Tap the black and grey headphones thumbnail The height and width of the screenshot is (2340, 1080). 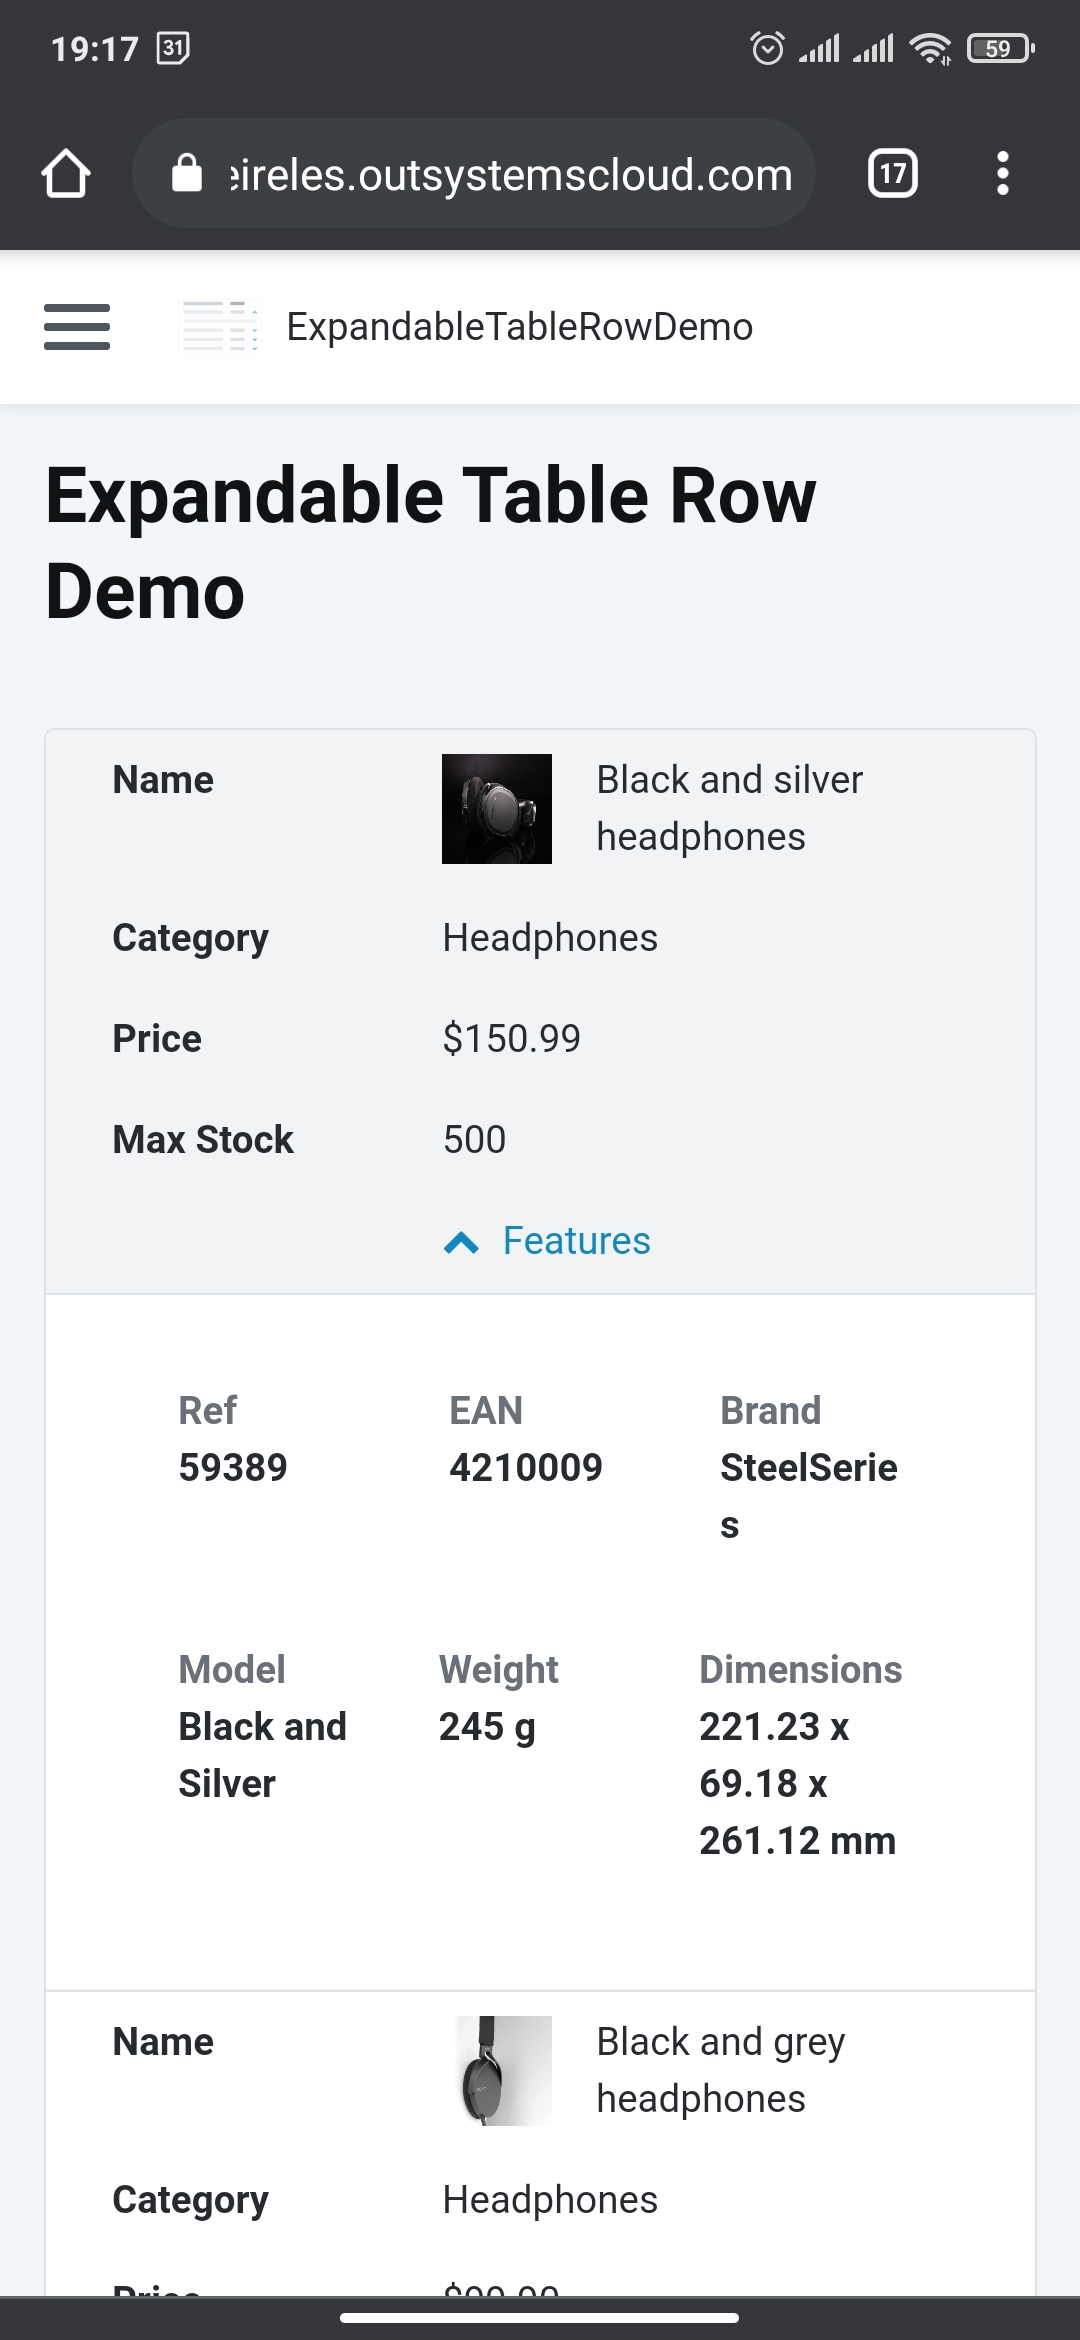(503, 2070)
